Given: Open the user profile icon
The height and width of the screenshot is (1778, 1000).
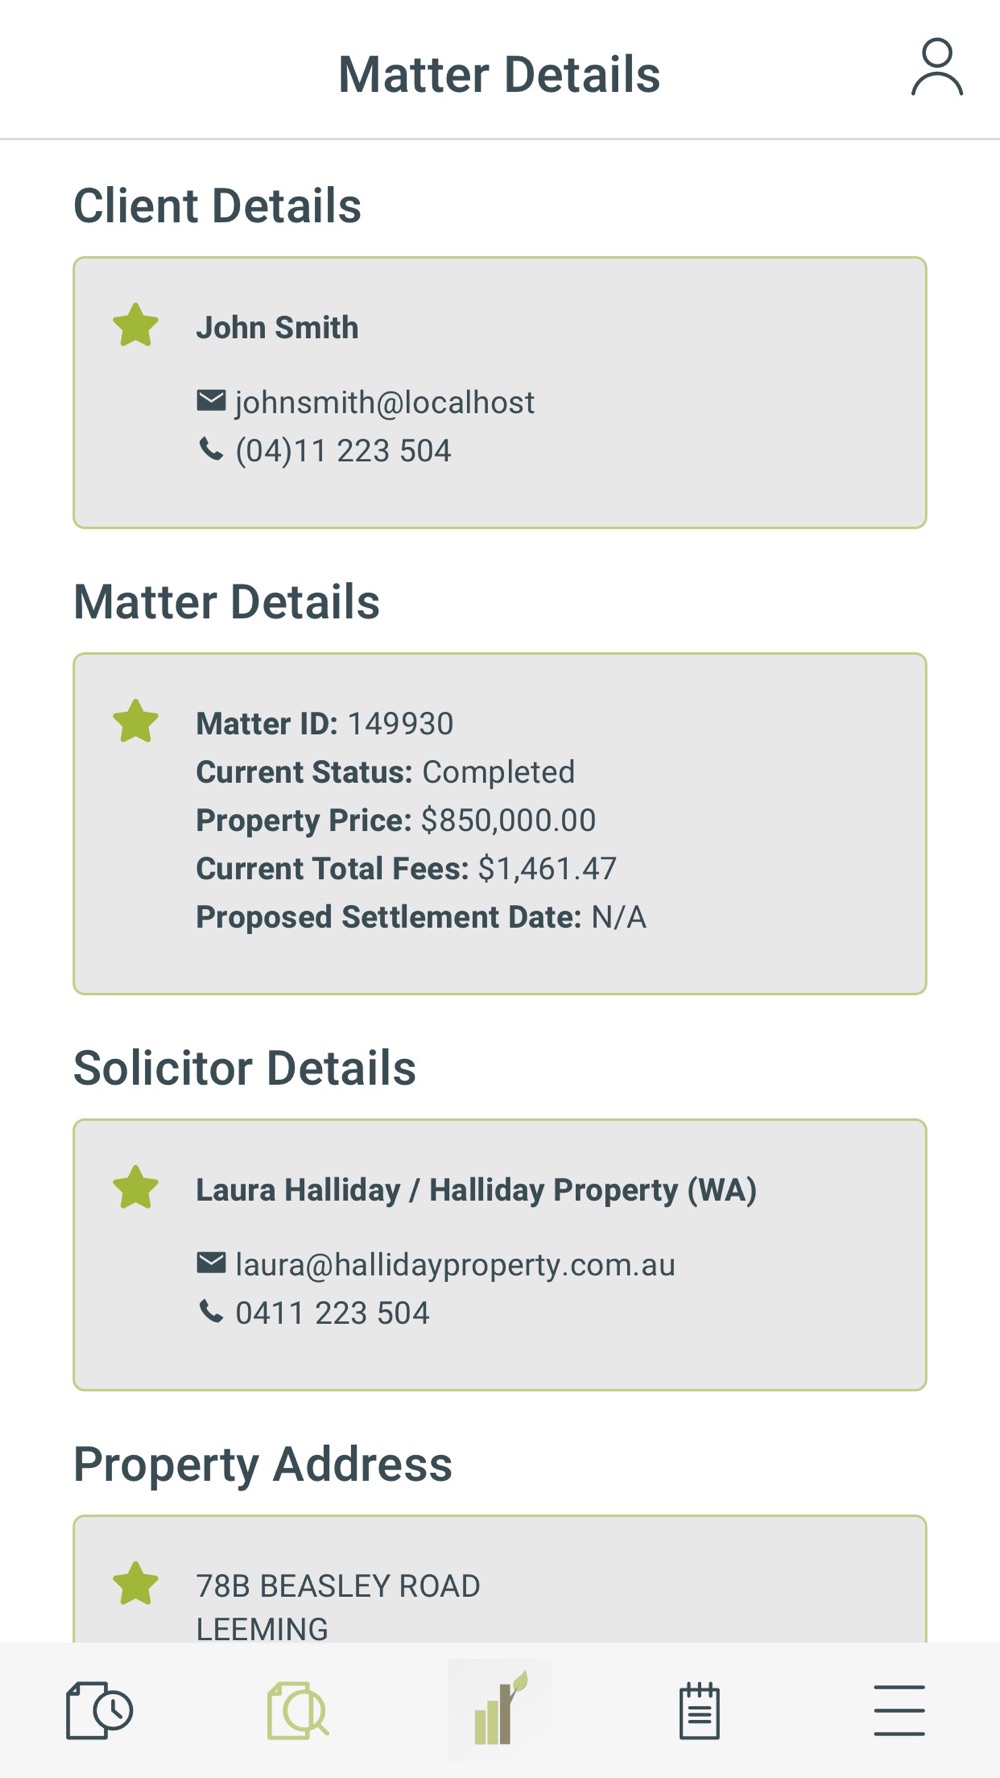Looking at the screenshot, I should 937,67.
